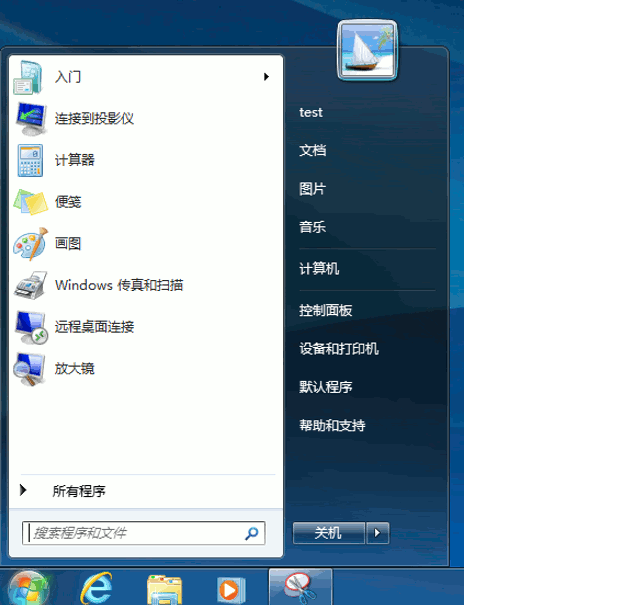Open 帮助和支持 help and support
The image size is (640, 605).
(x=332, y=425)
